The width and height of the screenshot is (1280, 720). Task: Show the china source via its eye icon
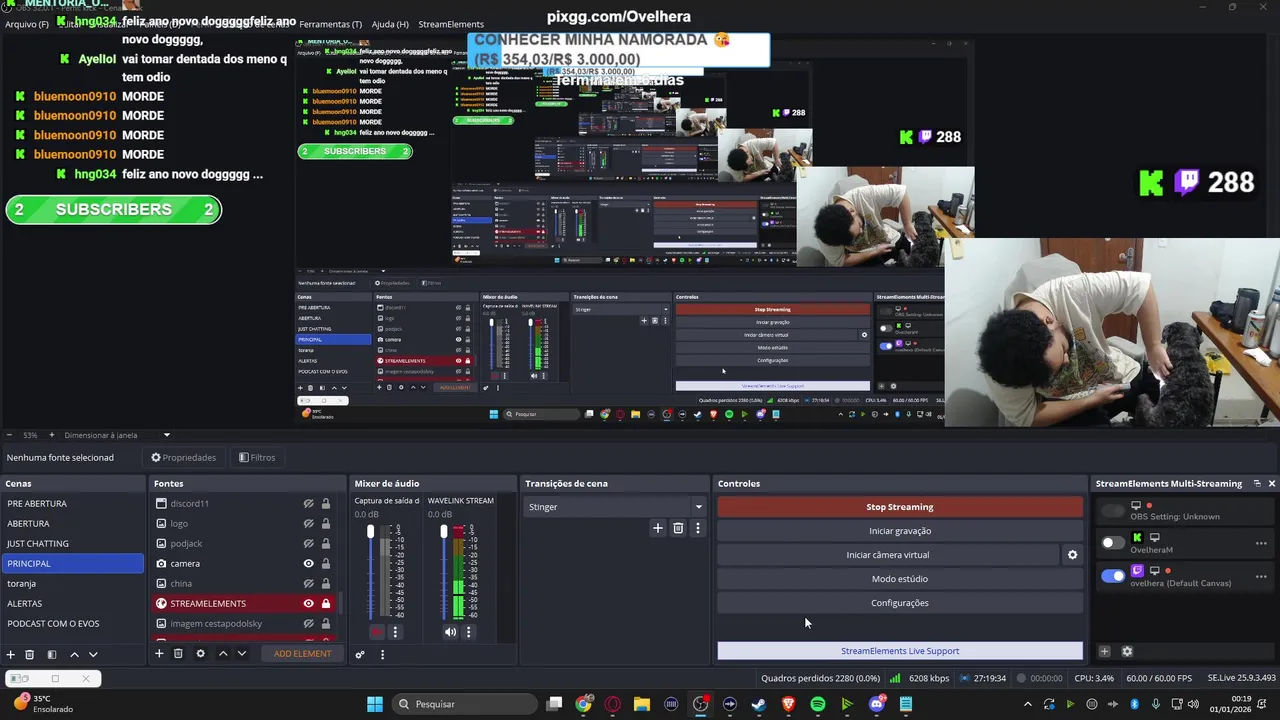click(x=309, y=584)
